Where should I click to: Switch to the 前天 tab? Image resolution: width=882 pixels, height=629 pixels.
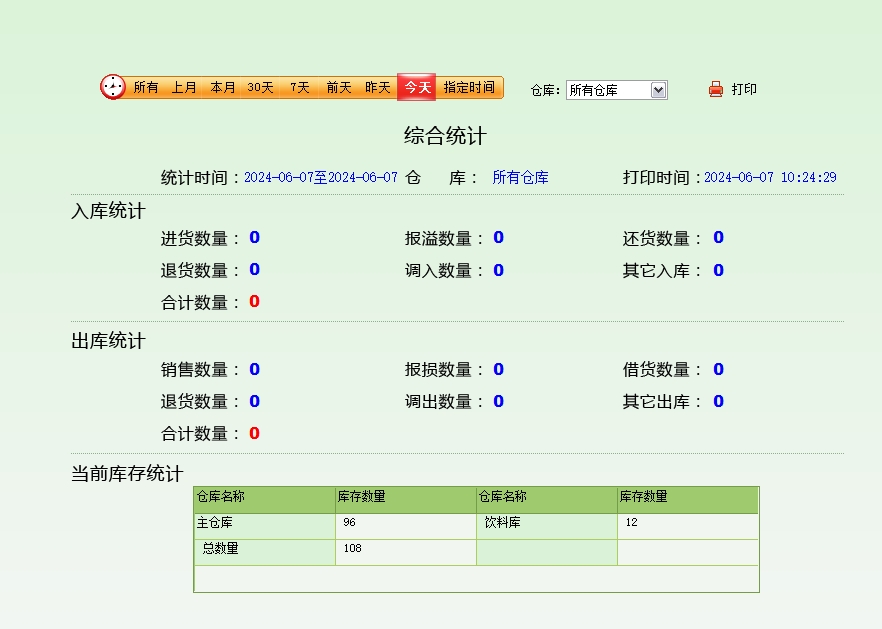click(x=339, y=88)
